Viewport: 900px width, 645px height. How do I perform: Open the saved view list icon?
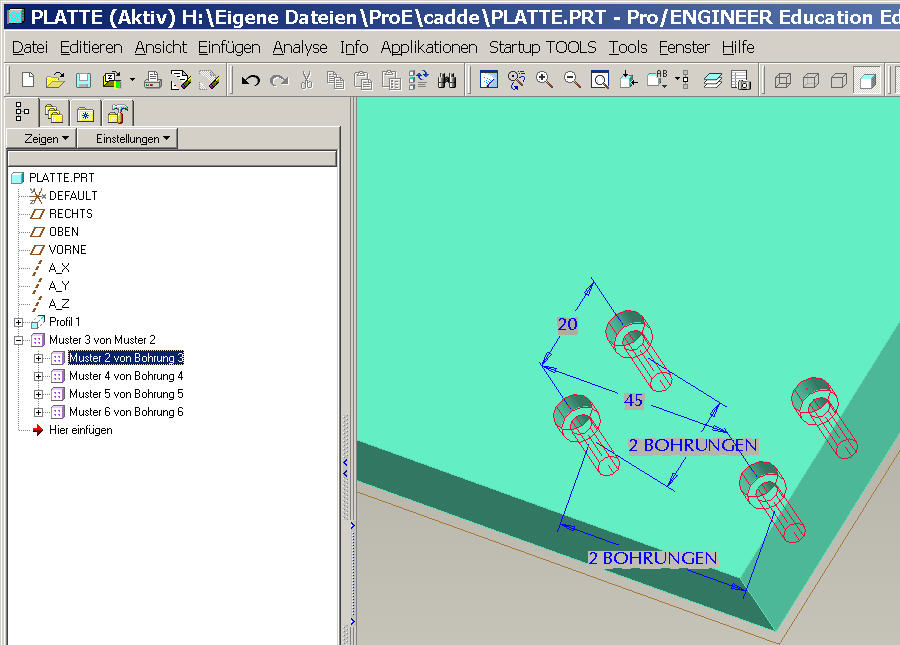tap(657, 80)
